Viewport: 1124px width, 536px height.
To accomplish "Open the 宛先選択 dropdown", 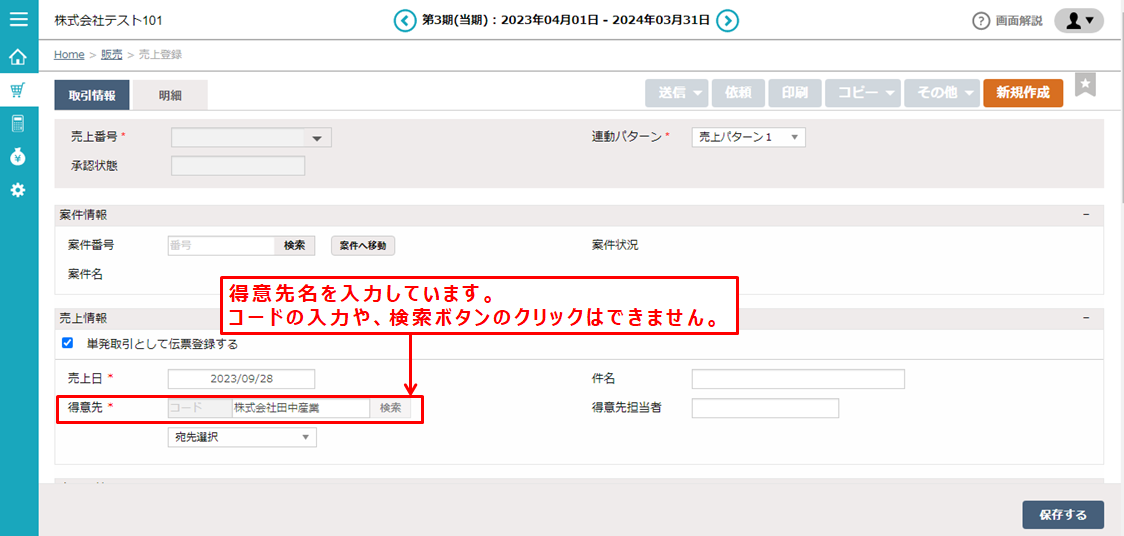I will click(241, 437).
